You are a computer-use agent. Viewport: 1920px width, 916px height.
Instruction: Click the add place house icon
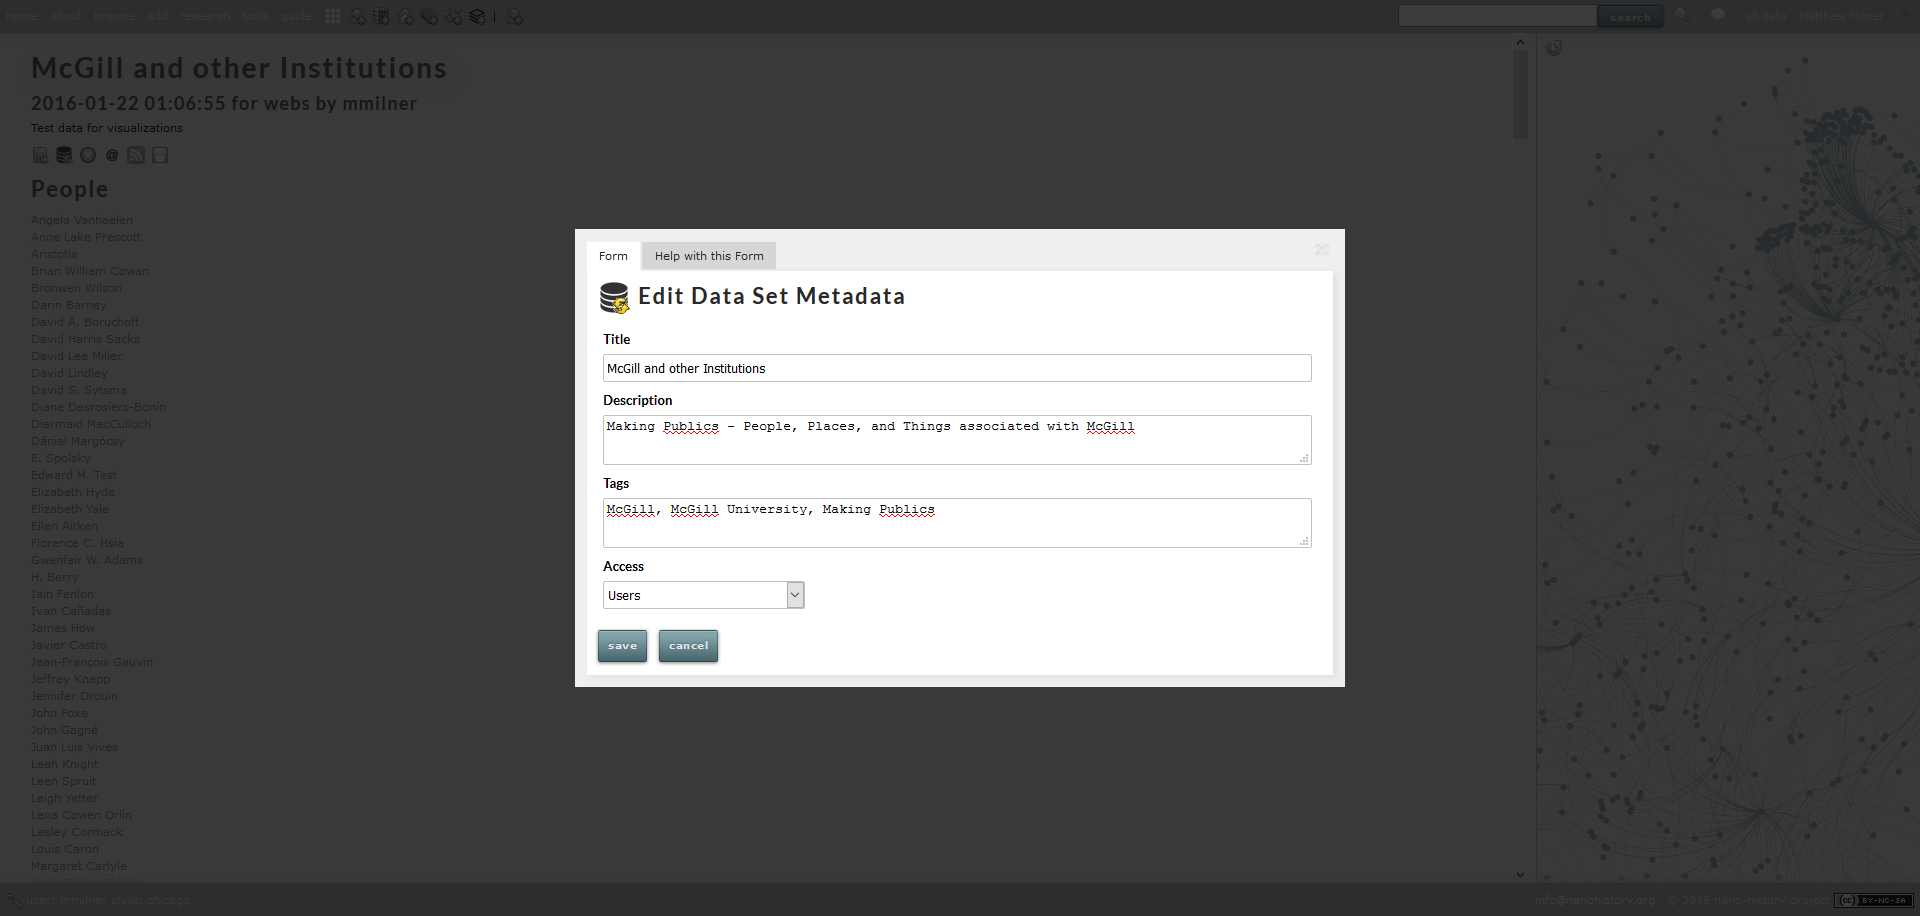click(x=405, y=16)
